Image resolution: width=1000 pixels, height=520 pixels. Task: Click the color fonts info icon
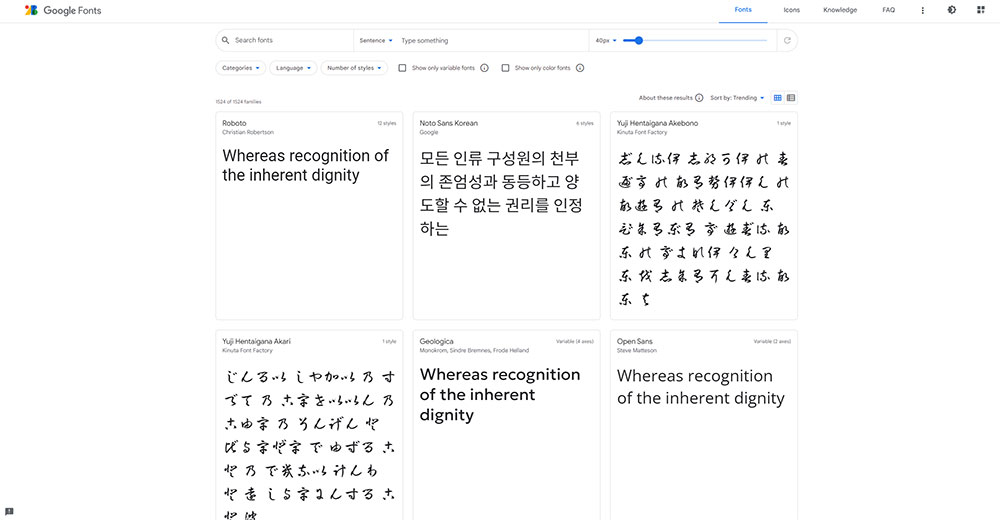[580, 68]
